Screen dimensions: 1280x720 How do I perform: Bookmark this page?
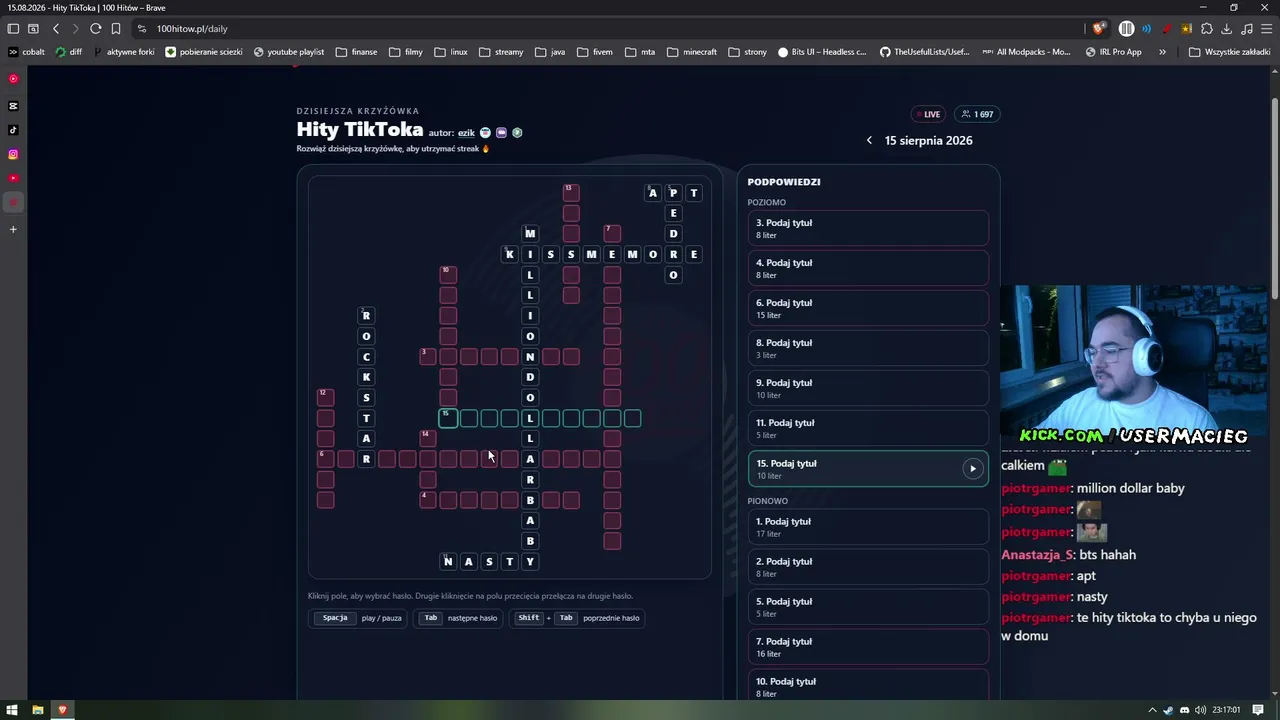116,29
